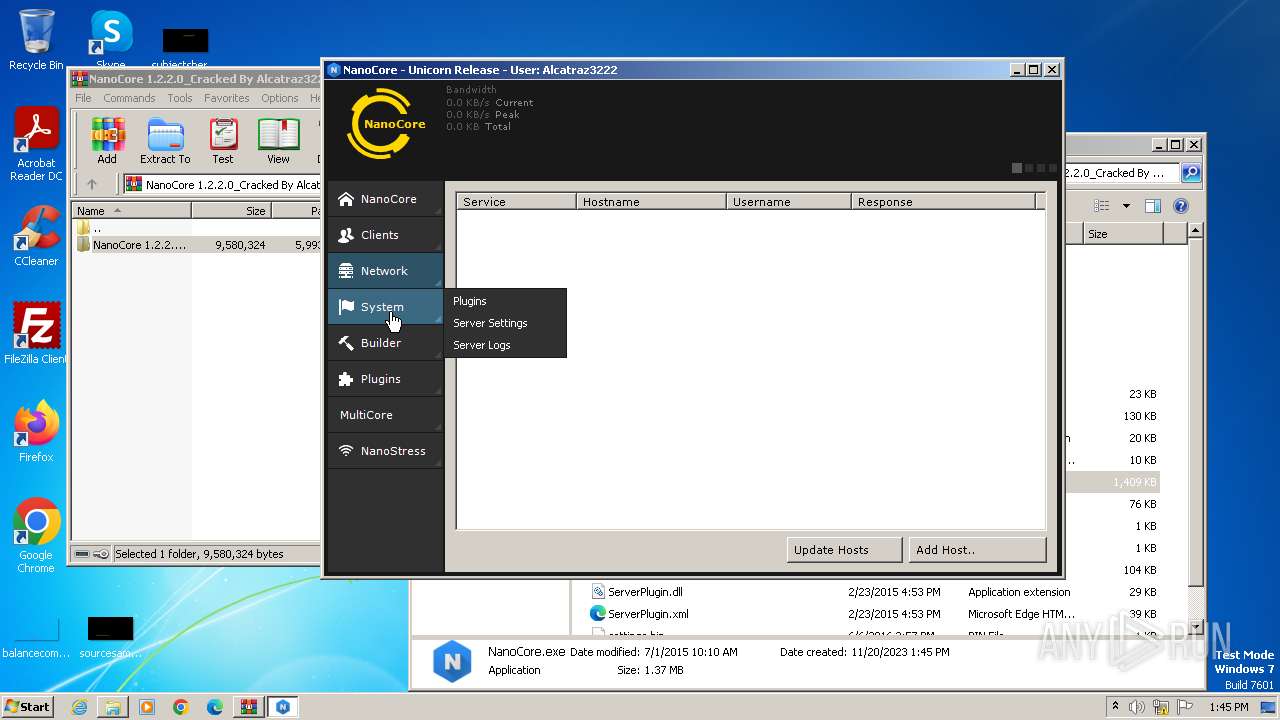
Task: Open the WinRAR Favorites menu
Action: click(227, 98)
